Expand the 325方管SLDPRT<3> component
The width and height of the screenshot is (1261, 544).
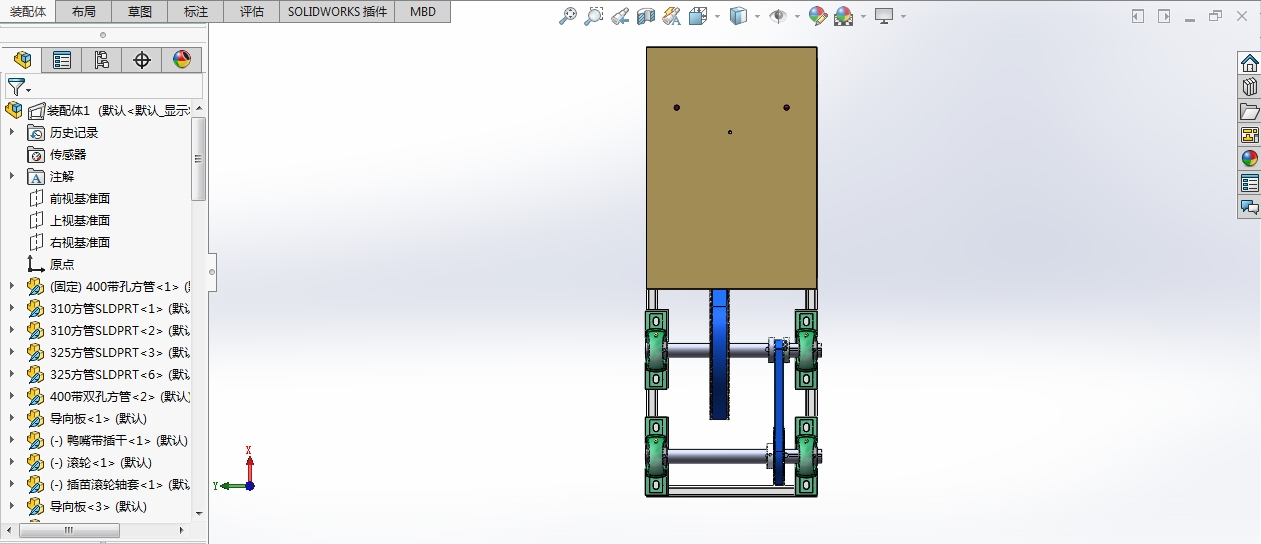tap(12, 352)
